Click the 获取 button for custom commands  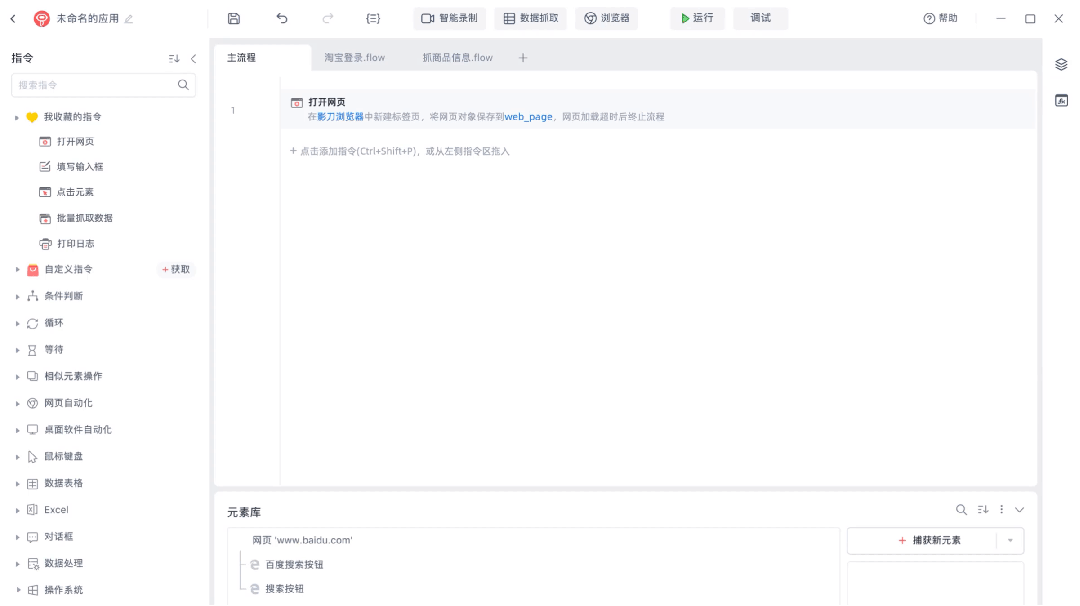pos(176,269)
